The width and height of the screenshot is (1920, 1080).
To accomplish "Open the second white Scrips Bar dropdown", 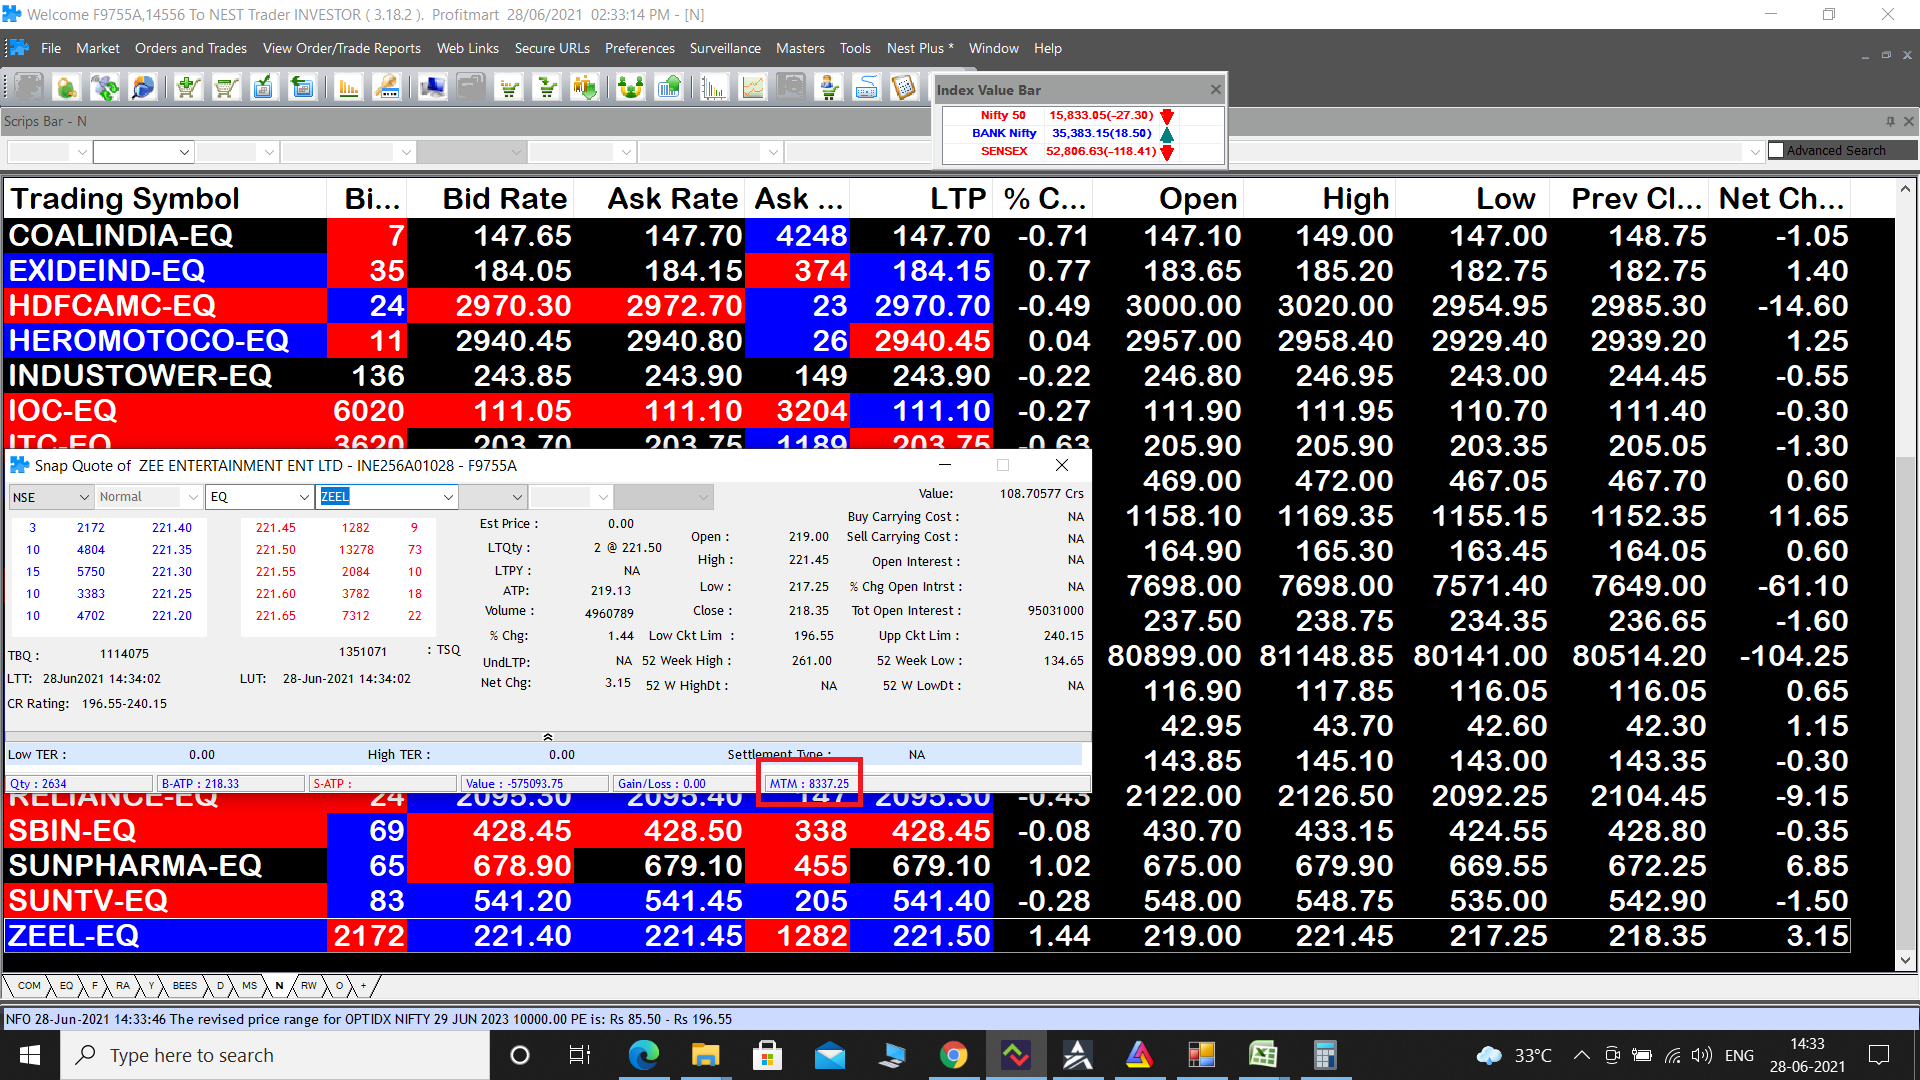I will [x=143, y=152].
